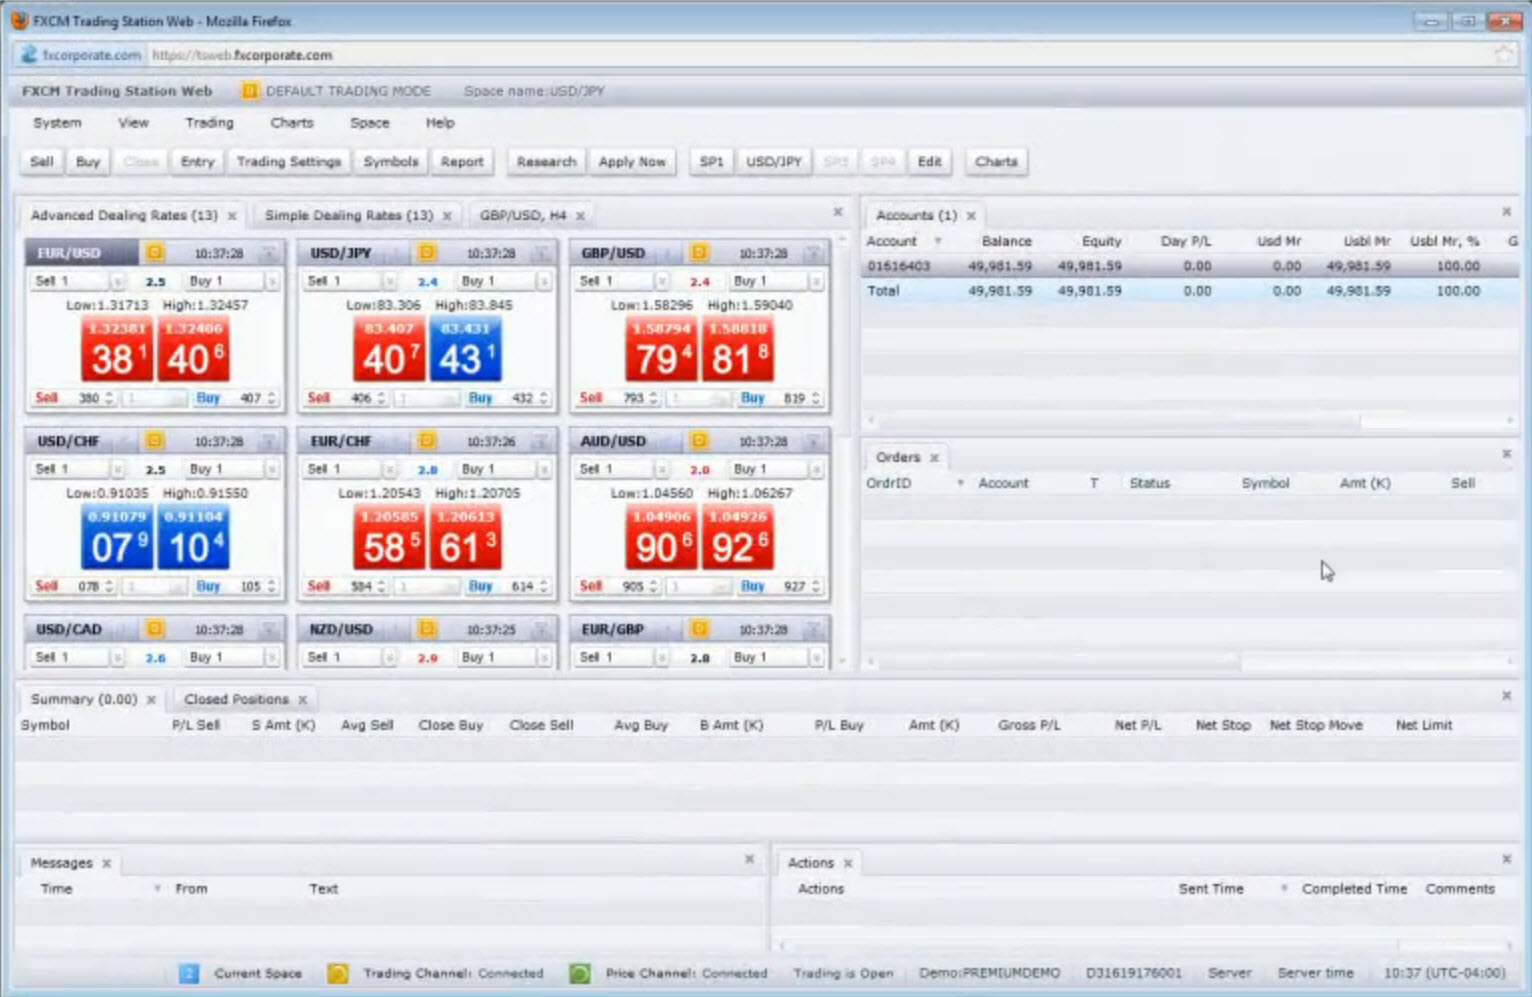
Task: Click the yellow icon on USD/CAD tile
Action: (154, 628)
